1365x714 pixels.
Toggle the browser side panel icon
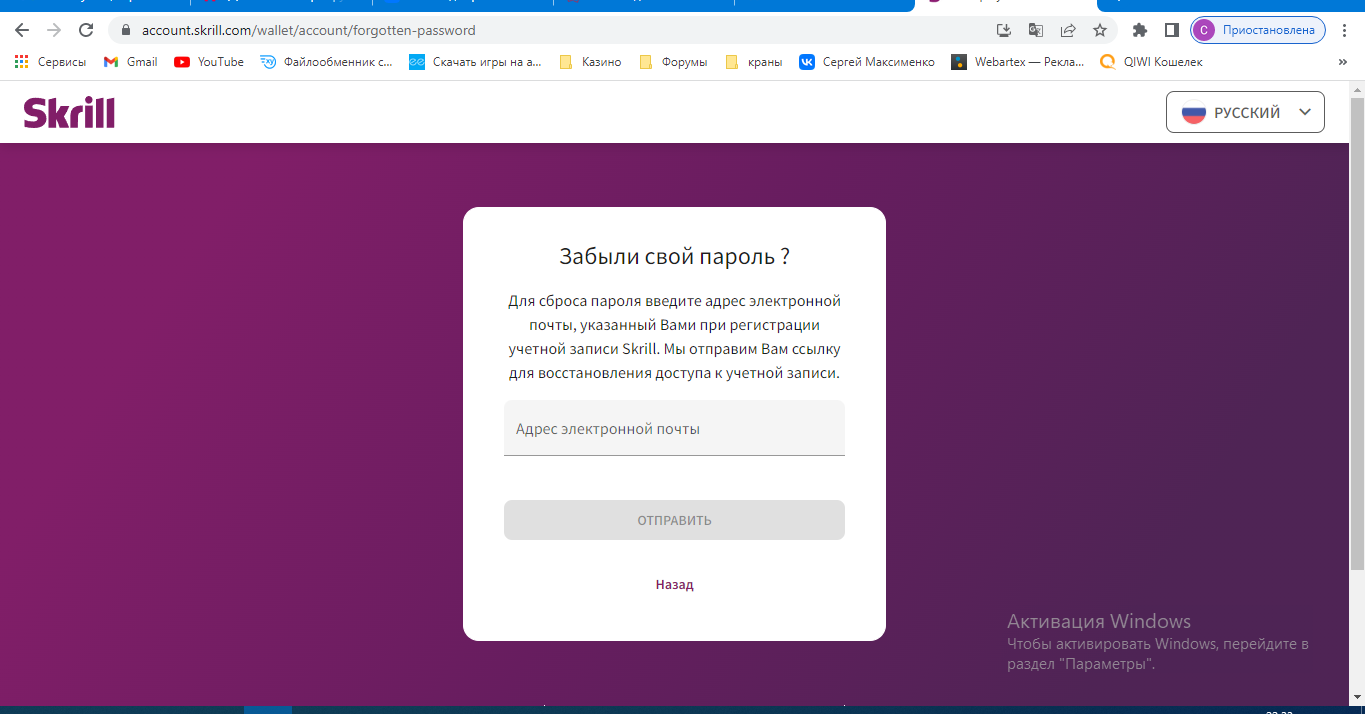tap(1172, 30)
